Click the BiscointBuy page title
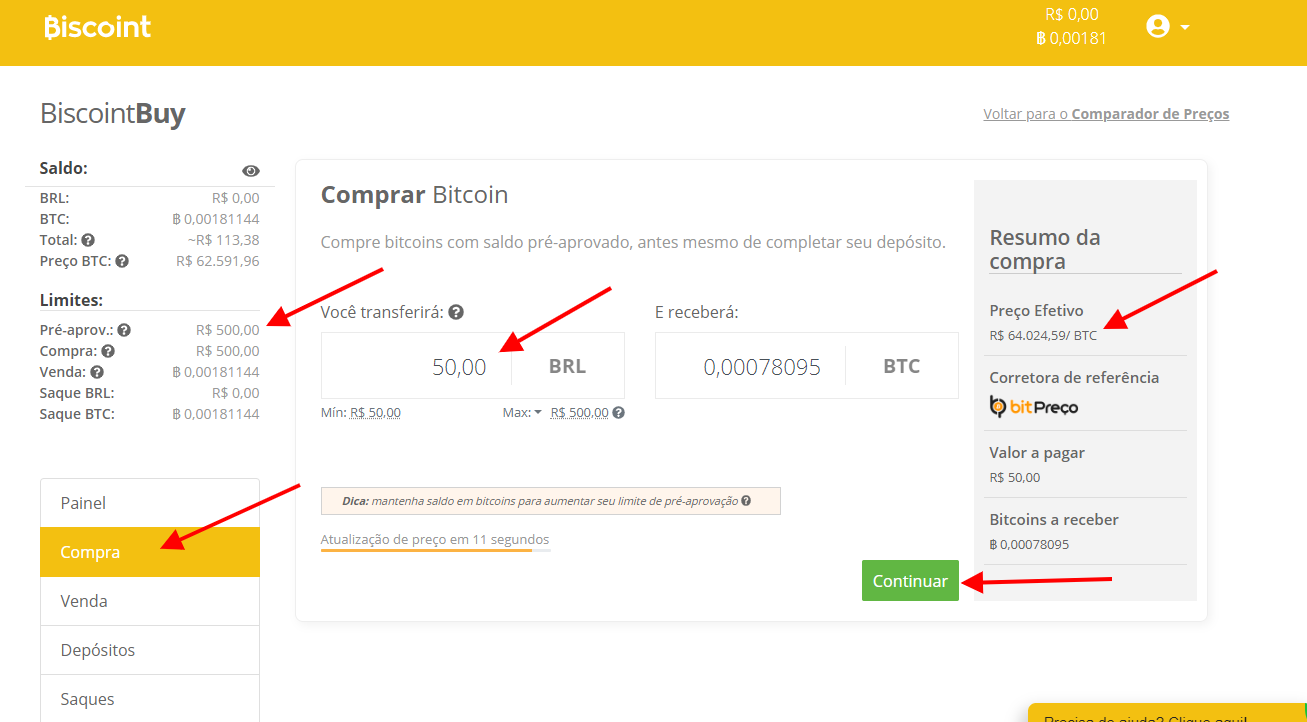Screen dimensions: 1307x722 coord(113,114)
